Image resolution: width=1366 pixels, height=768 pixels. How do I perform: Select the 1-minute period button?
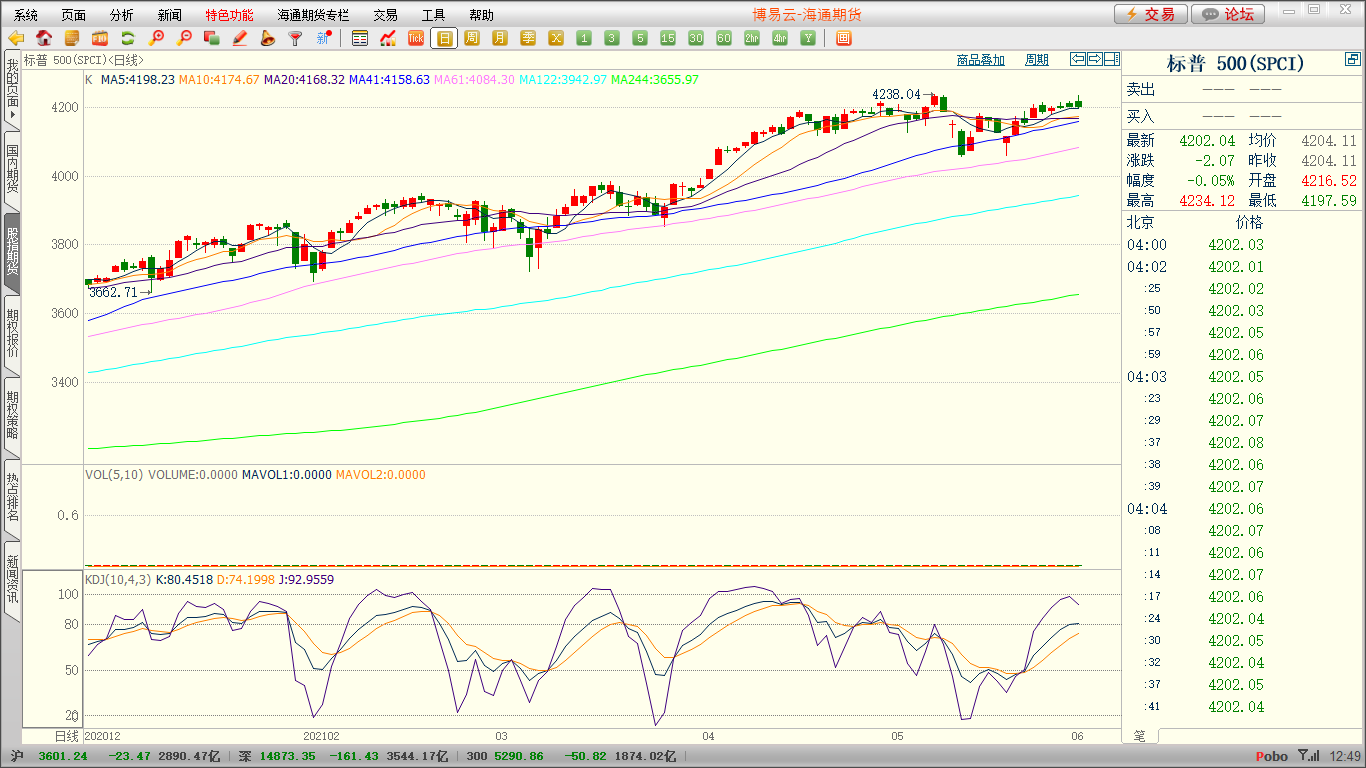(x=584, y=38)
